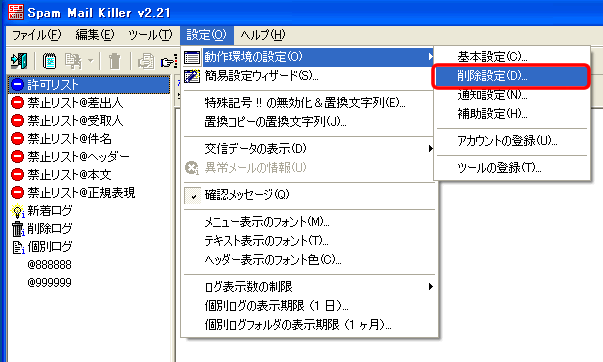Click the grey X icon beside 異常メールの情報
Viewport: 603px width, 362px height.
click(x=192, y=168)
